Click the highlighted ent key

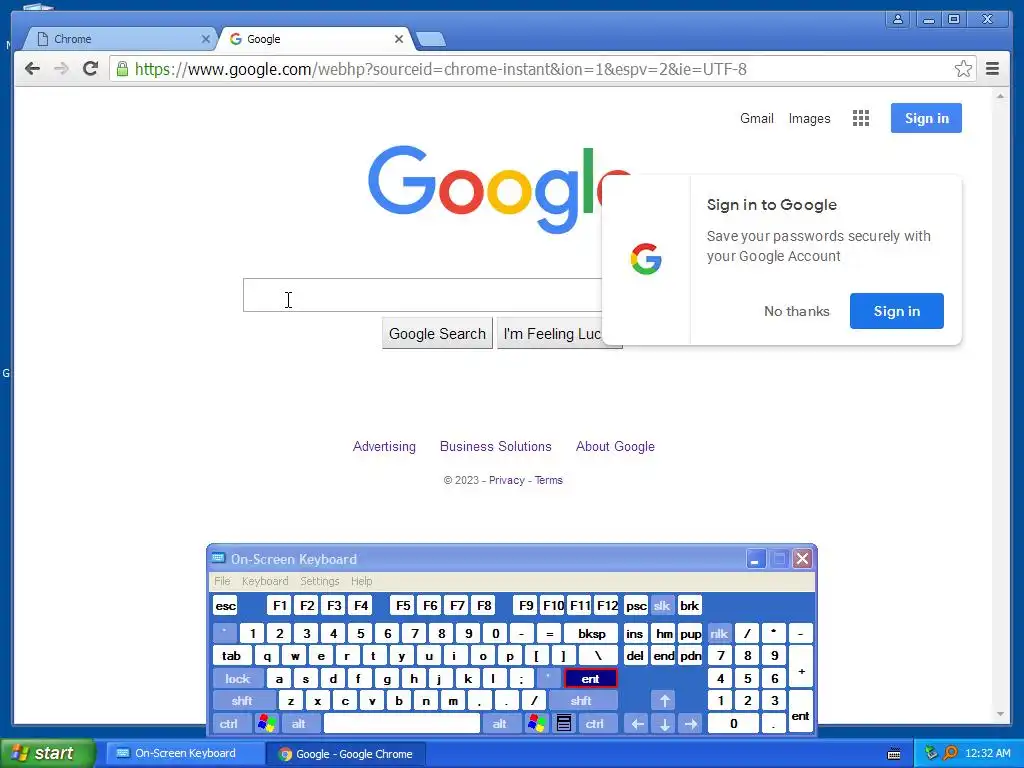pos(590,679)
